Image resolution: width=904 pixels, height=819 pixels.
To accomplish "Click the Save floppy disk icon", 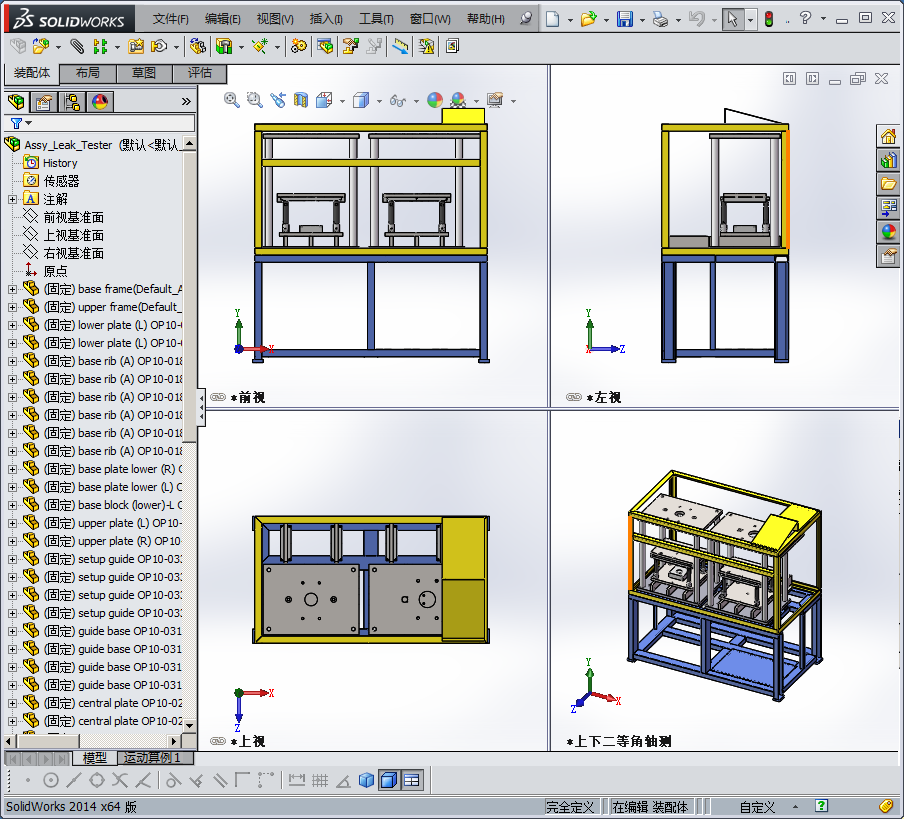I will click(625, 19).
